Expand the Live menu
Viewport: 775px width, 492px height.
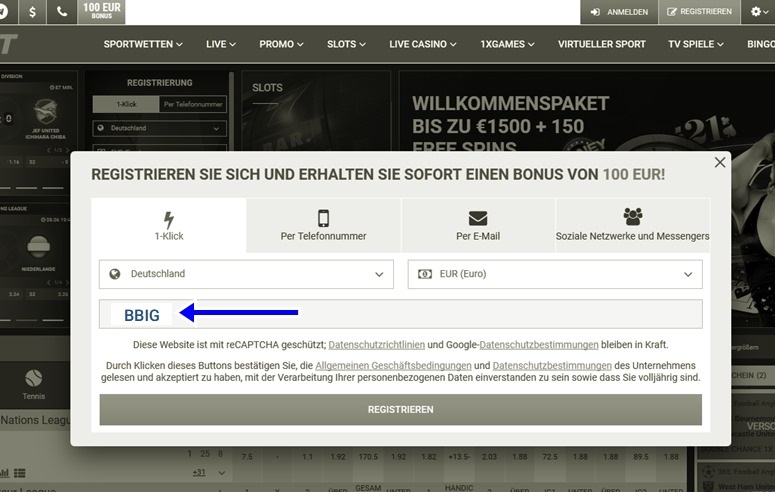[220, 45]
